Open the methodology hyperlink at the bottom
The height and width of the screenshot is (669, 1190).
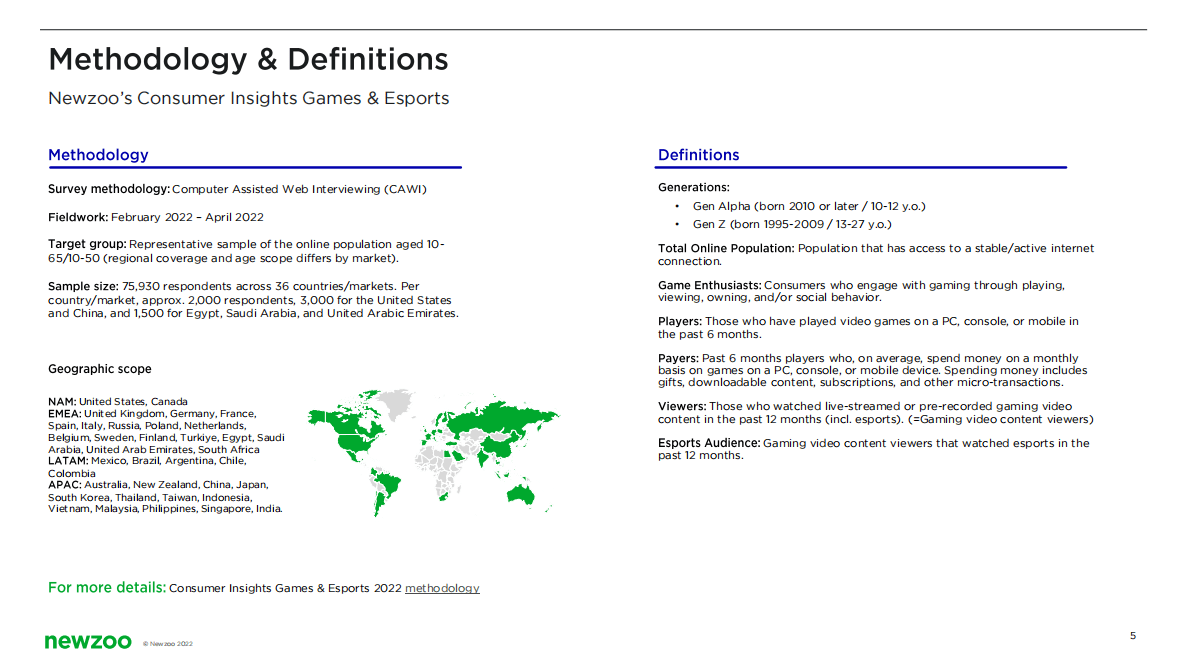442,588
